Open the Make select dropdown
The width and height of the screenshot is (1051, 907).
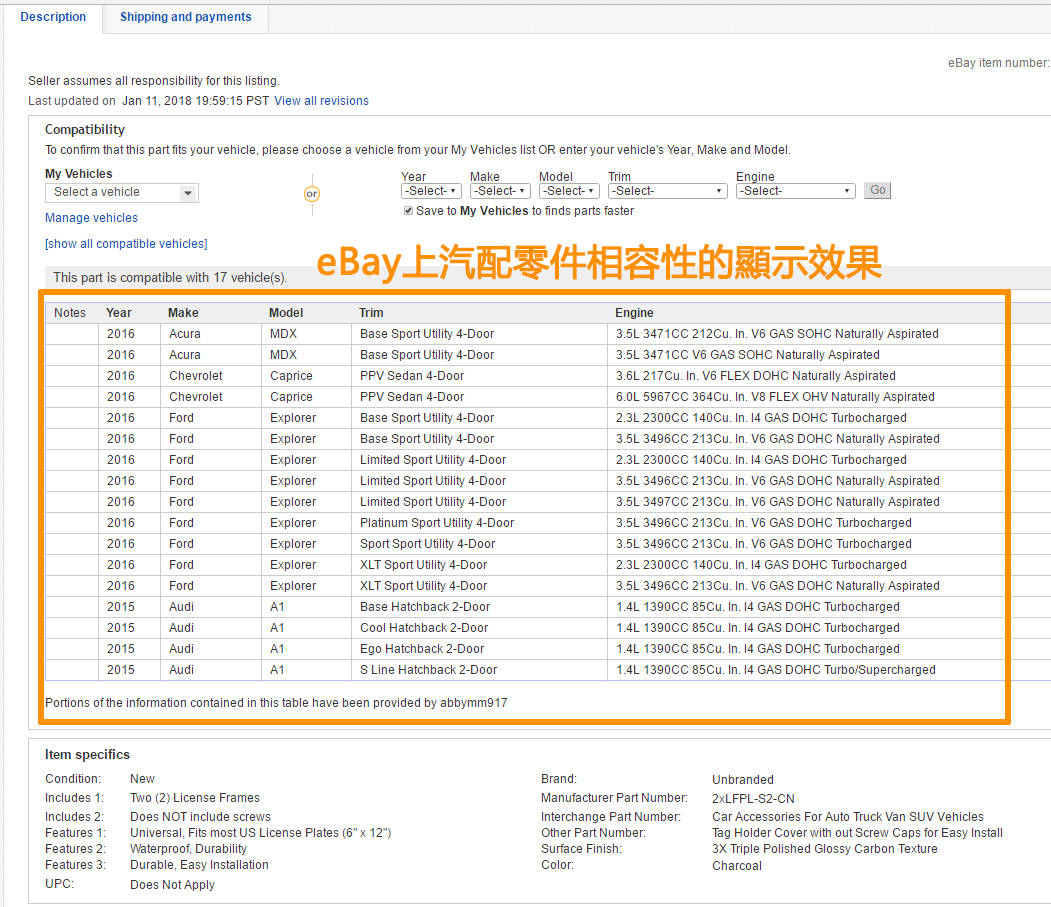[x=500, y=191]
